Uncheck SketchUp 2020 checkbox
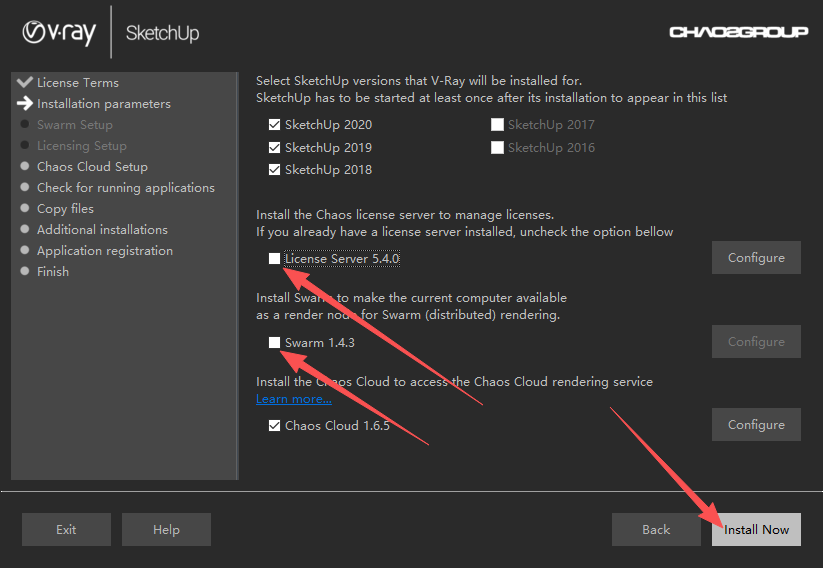Screen dimensions: 823x568 275,124
